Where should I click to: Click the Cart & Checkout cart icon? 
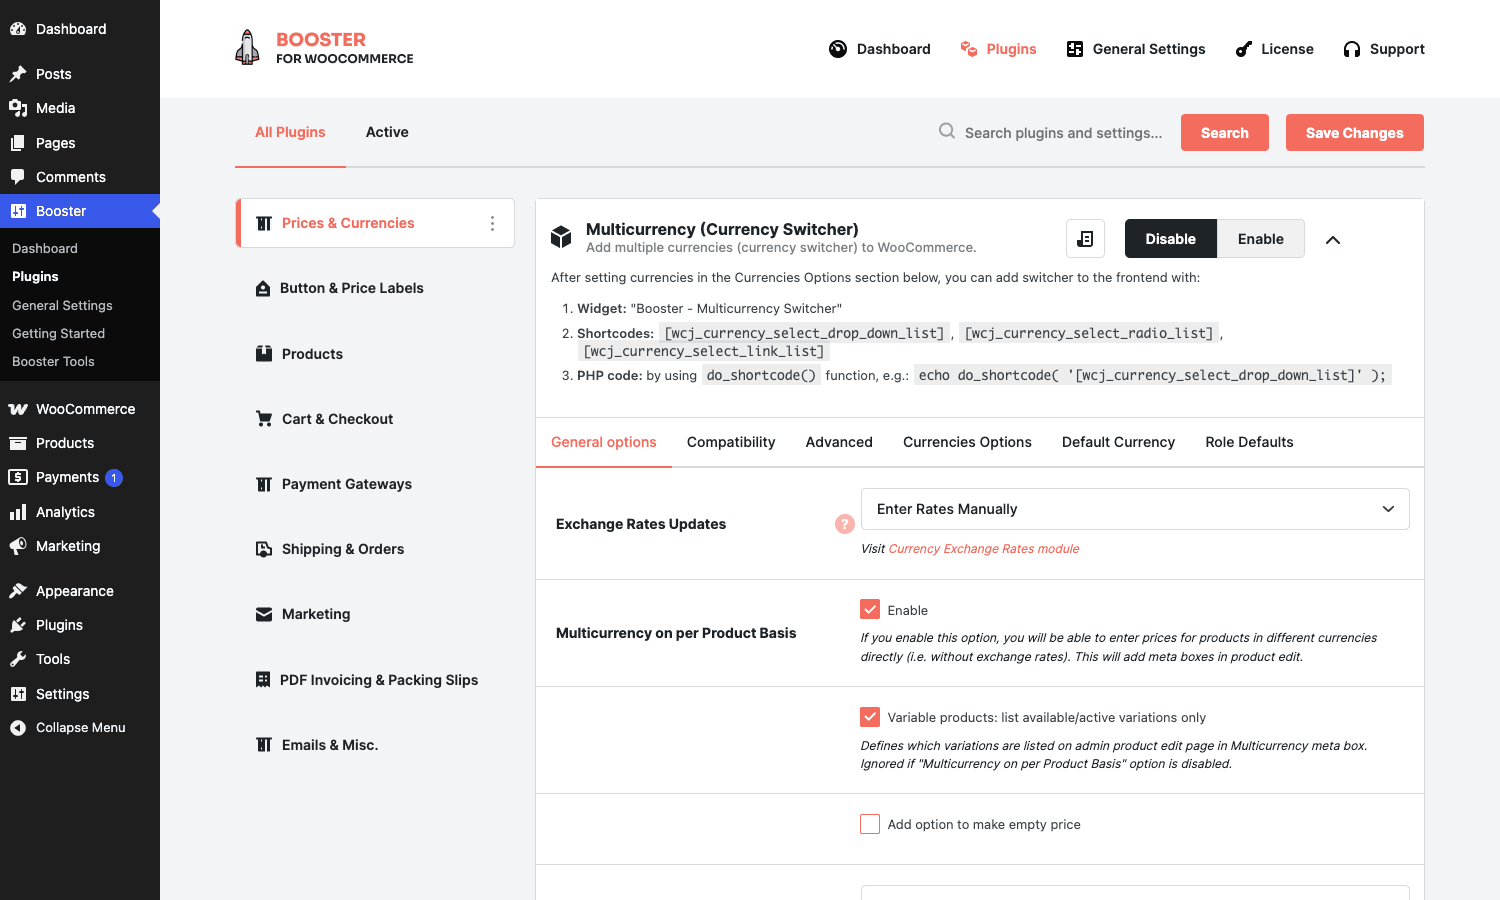click(x=264, y=419)
